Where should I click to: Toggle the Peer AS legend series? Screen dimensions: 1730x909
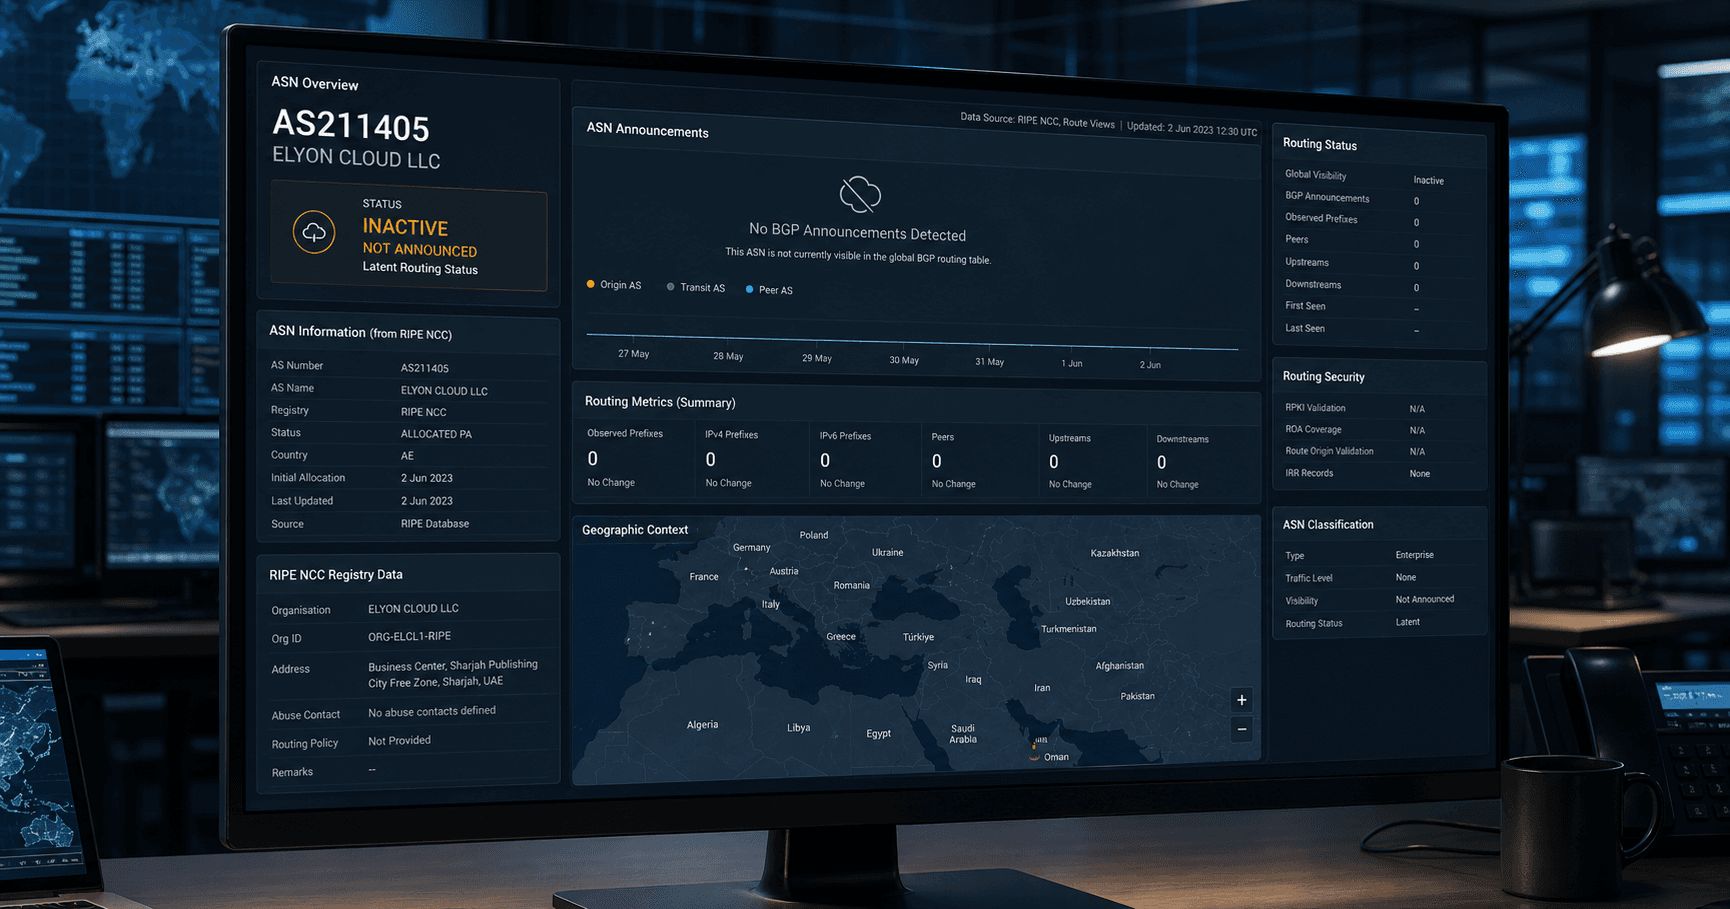tap(769, 290)
